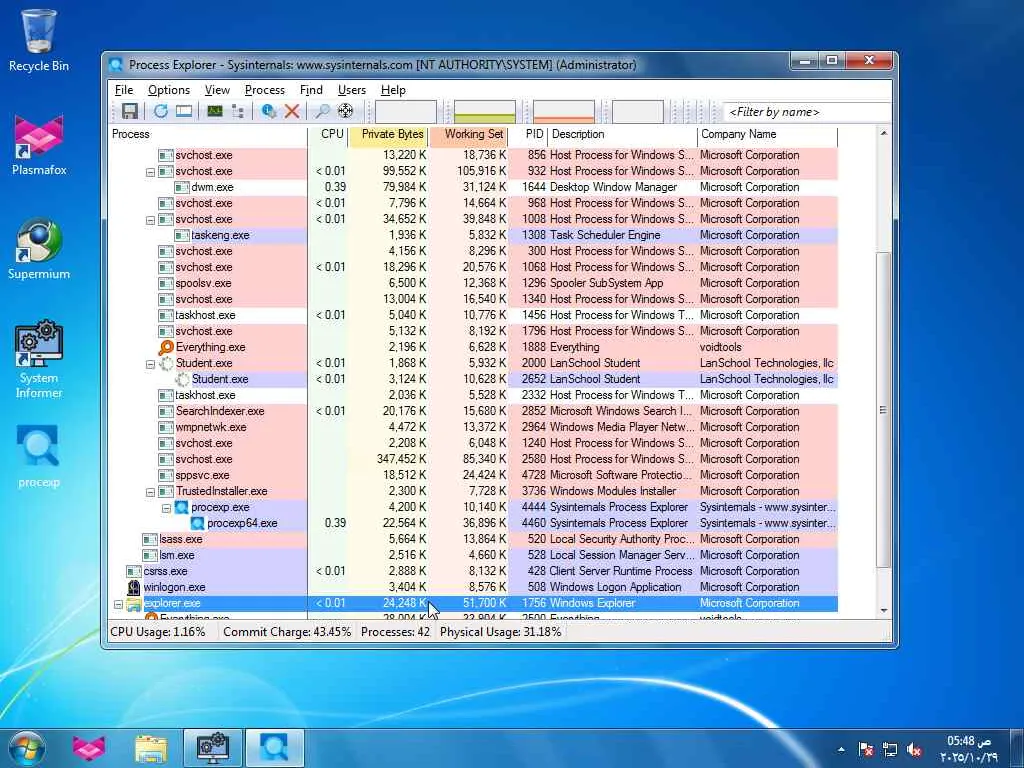1024x768 pixels.
Task: Open Windows Explorer folder in taskbar
Action: (x=151, y=748)
